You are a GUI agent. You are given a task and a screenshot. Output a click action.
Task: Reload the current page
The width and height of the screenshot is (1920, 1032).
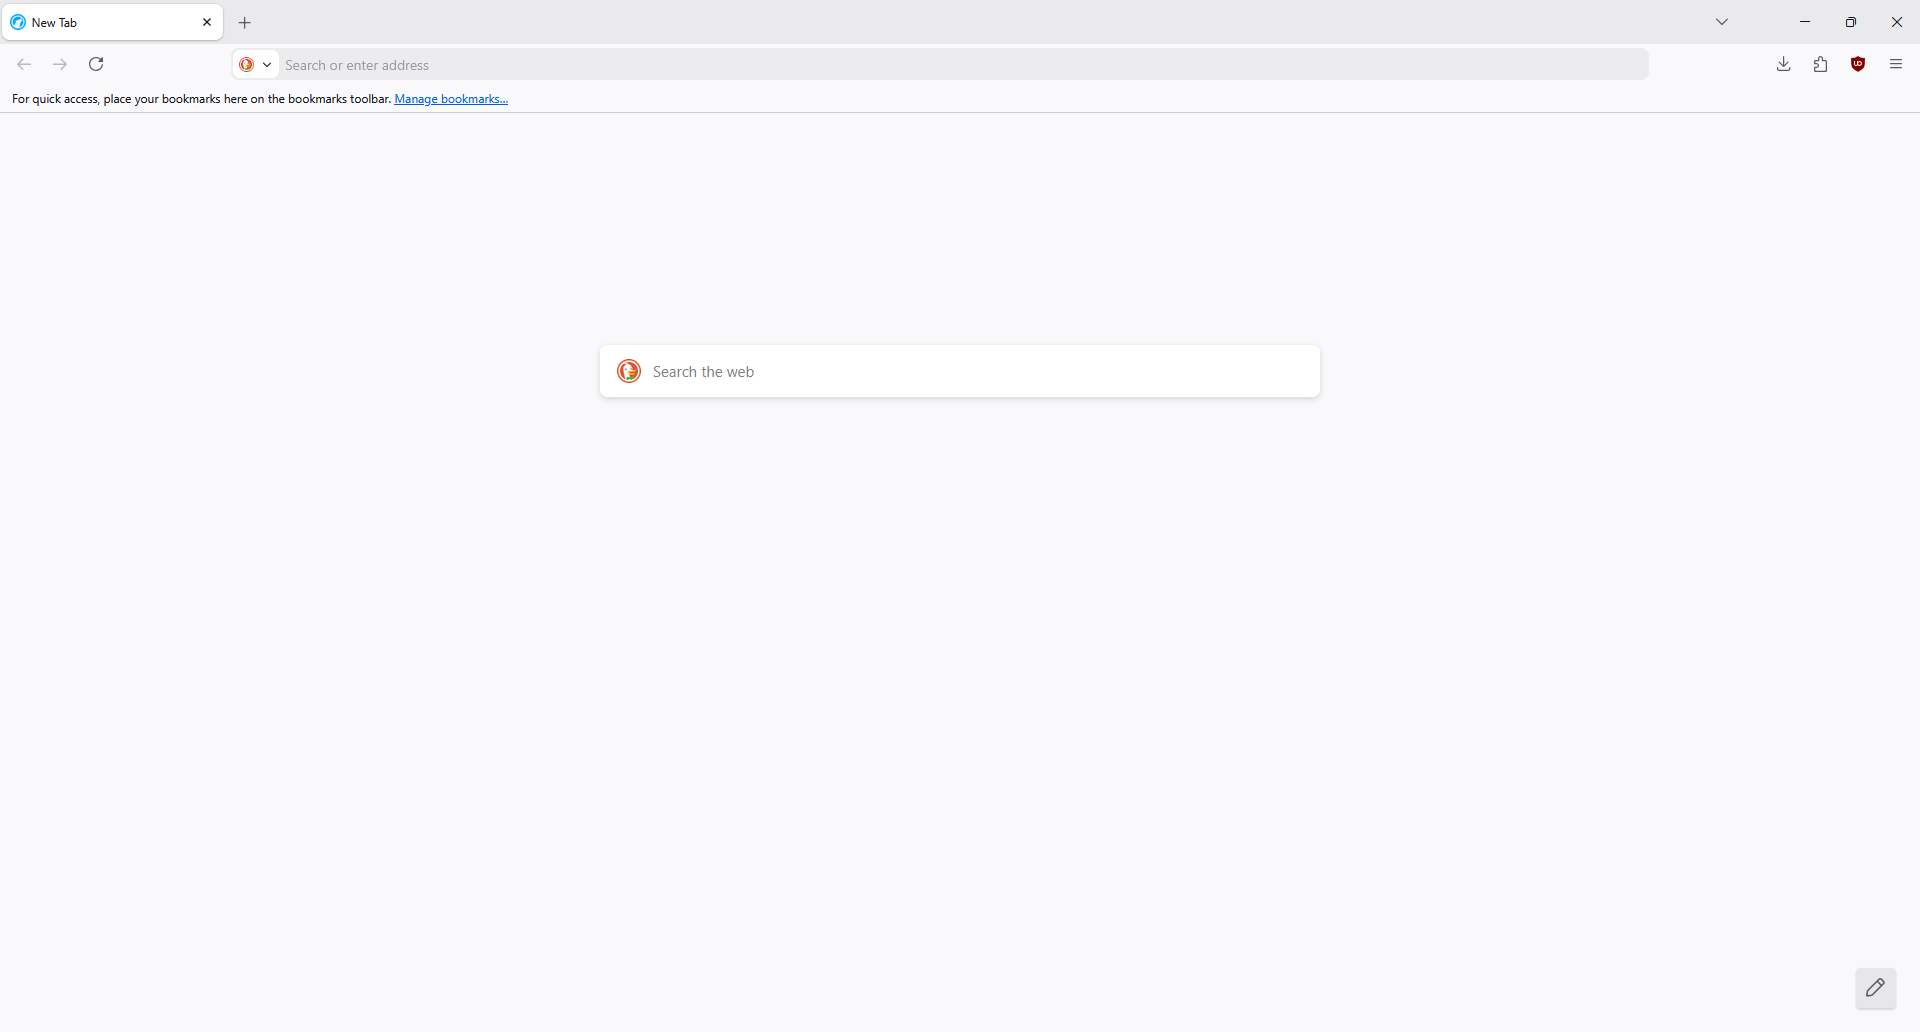(97, 65)
